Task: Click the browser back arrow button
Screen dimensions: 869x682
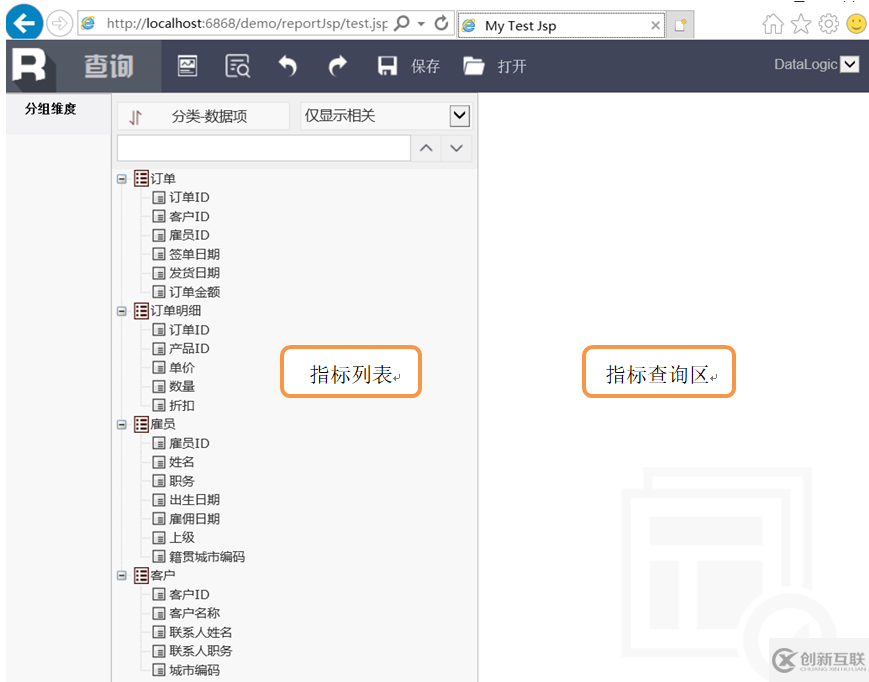Action: click(24, 22)
